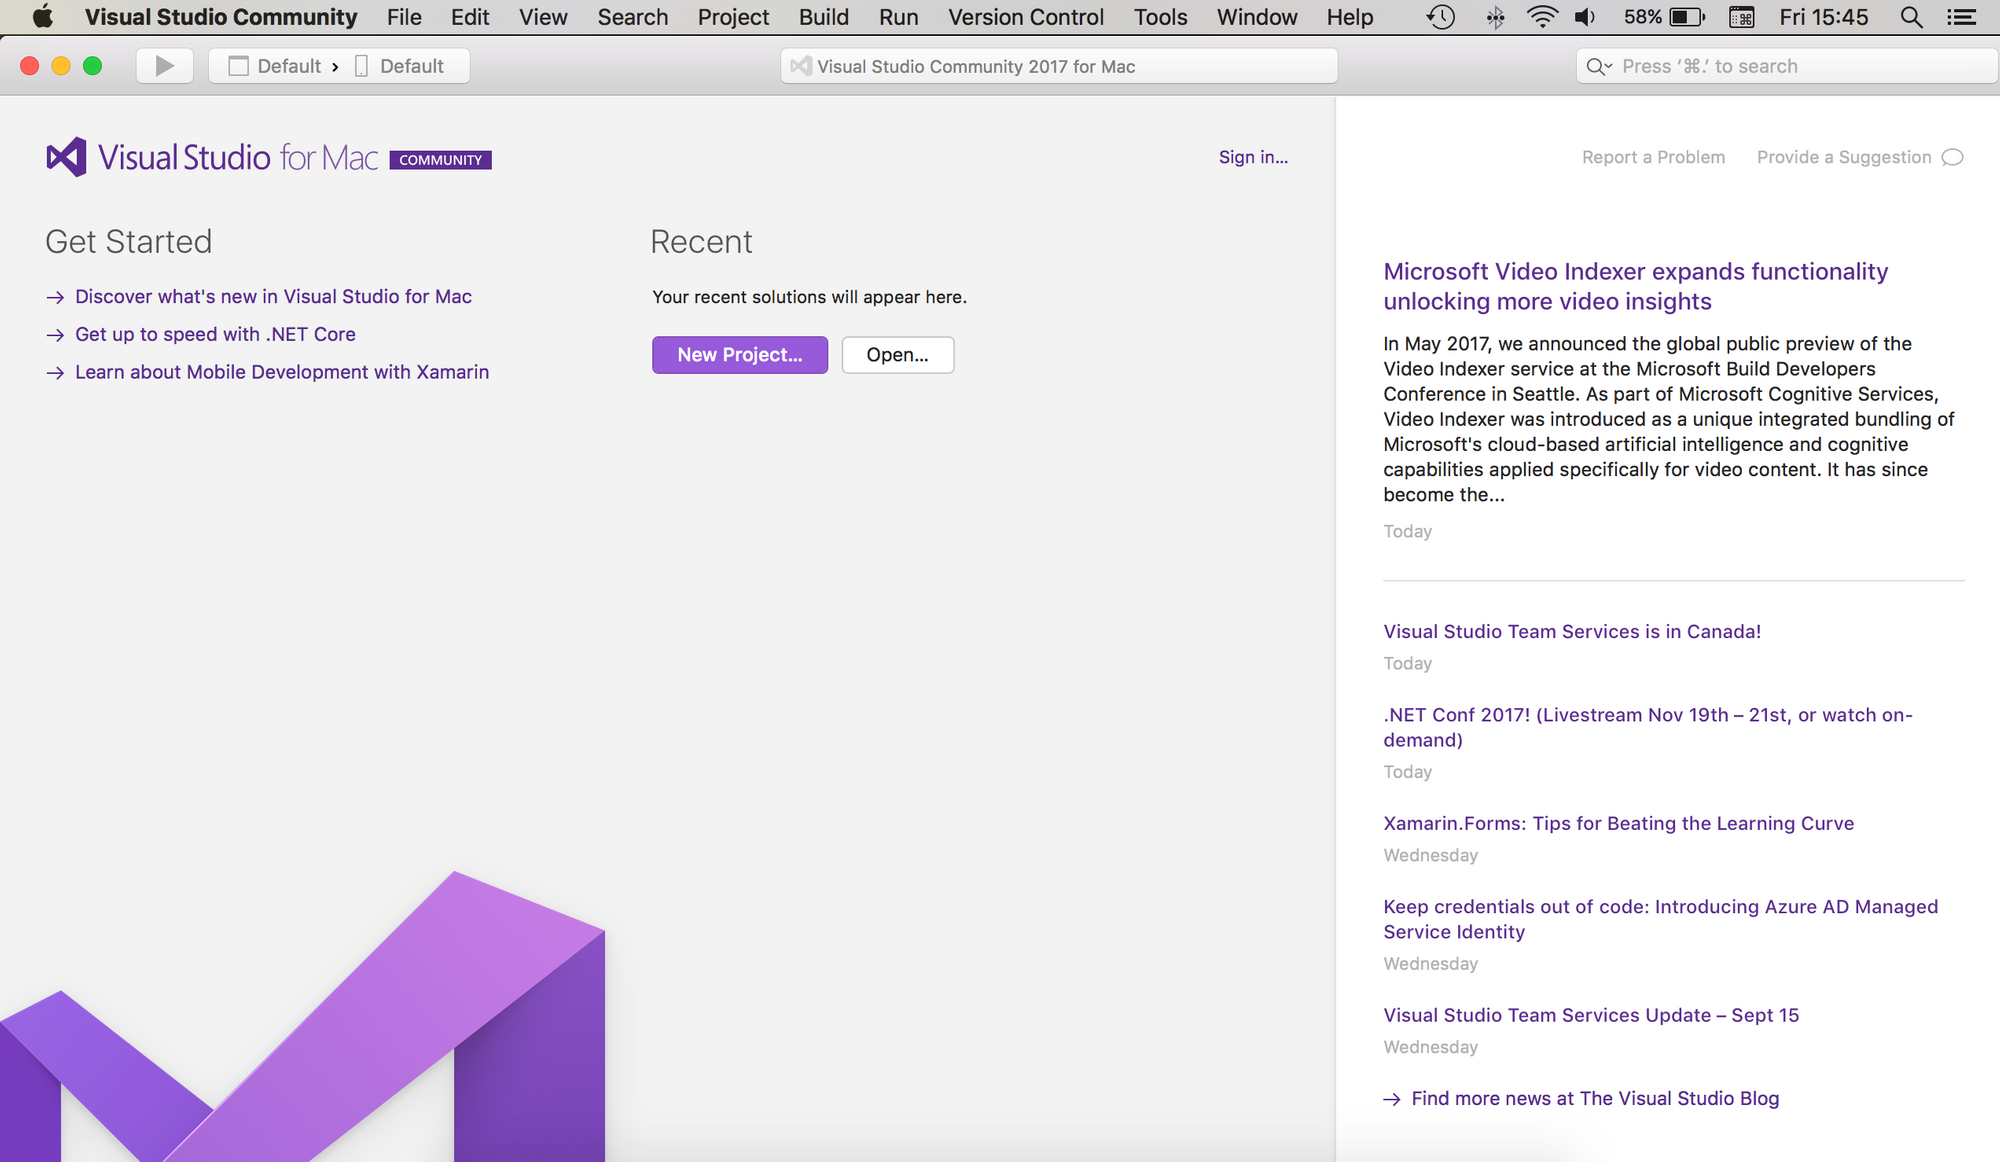Click the Report a Problem option
The width and height of the screenshot is (2000, 1162).
1653,156
